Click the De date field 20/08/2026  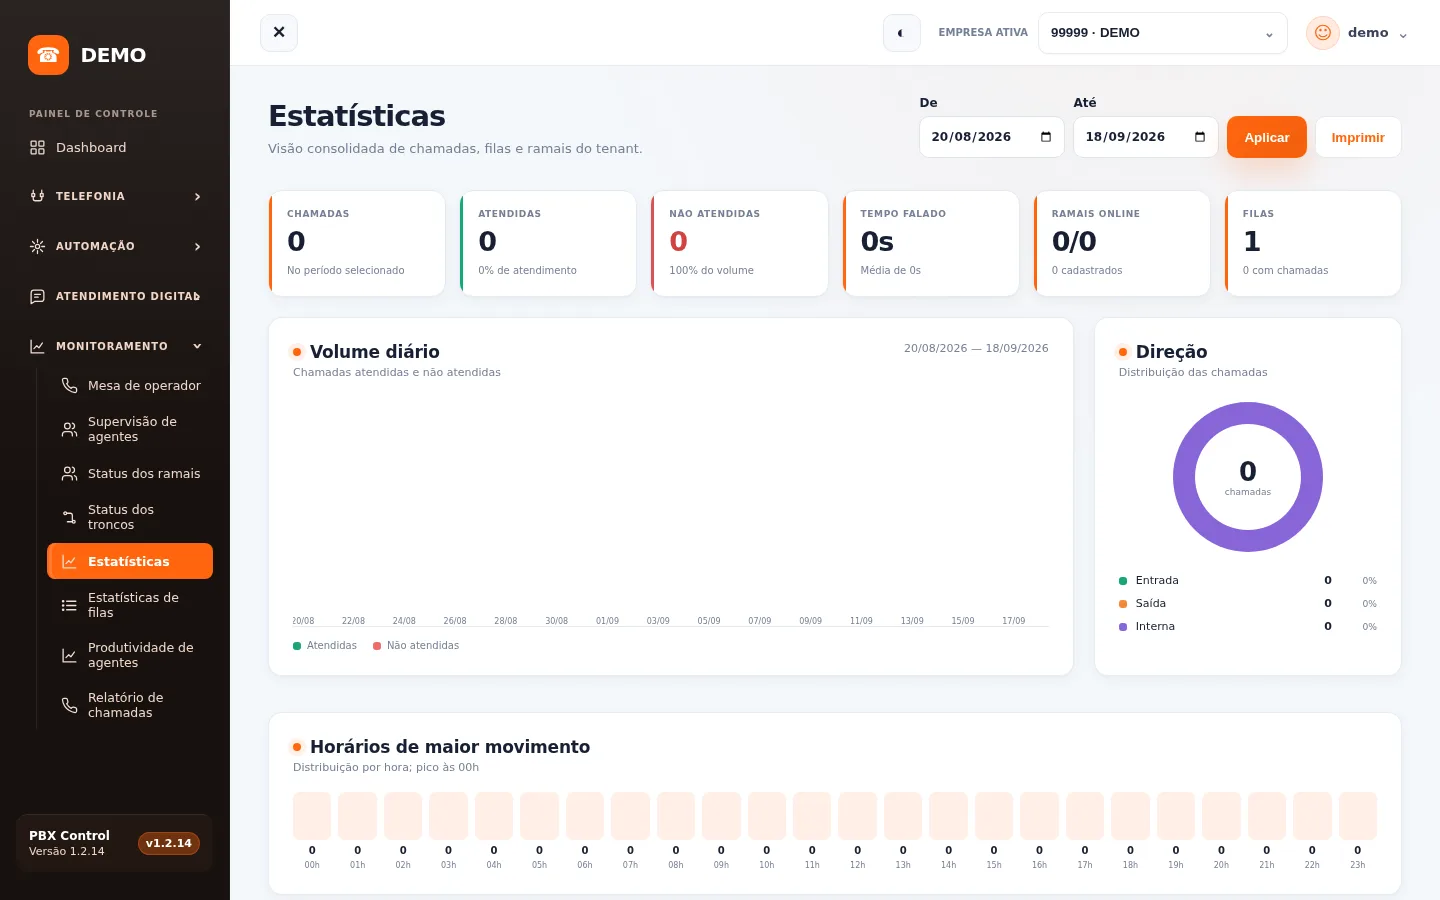(992, 137)
